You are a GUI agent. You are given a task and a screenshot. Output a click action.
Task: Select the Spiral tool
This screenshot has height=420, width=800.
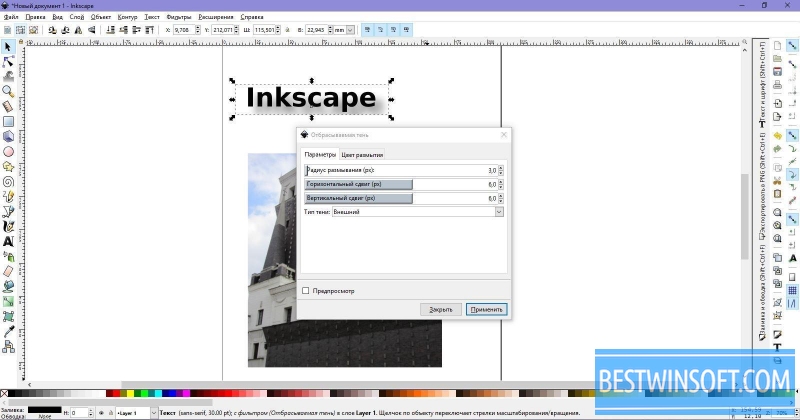click(8, 182)
